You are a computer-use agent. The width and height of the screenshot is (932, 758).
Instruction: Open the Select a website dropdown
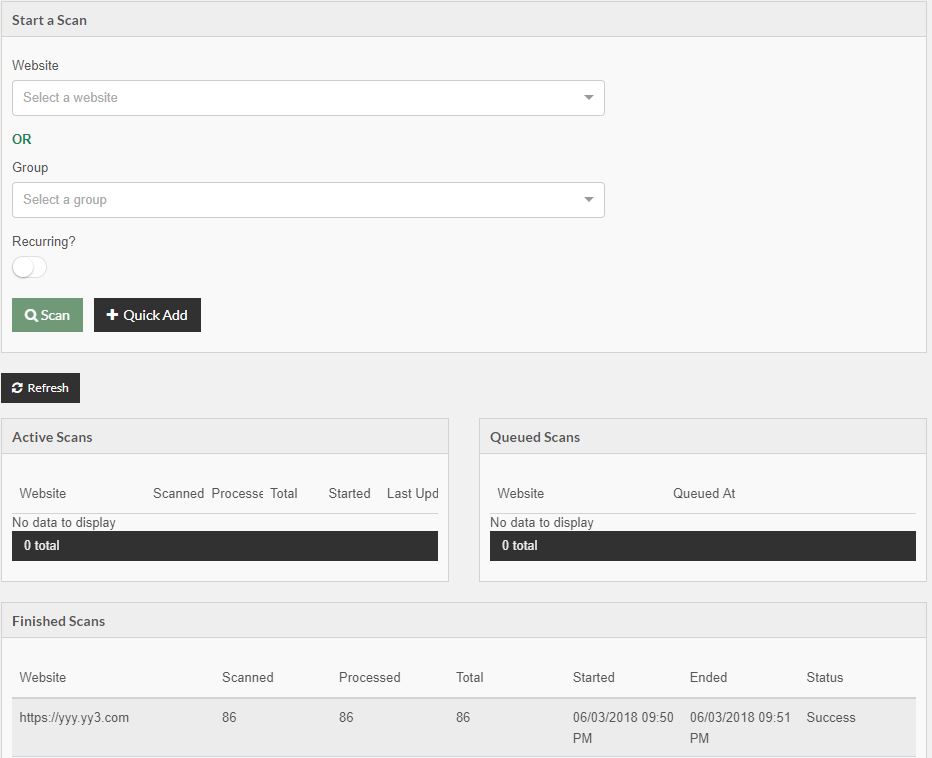(x=308, y=98)
